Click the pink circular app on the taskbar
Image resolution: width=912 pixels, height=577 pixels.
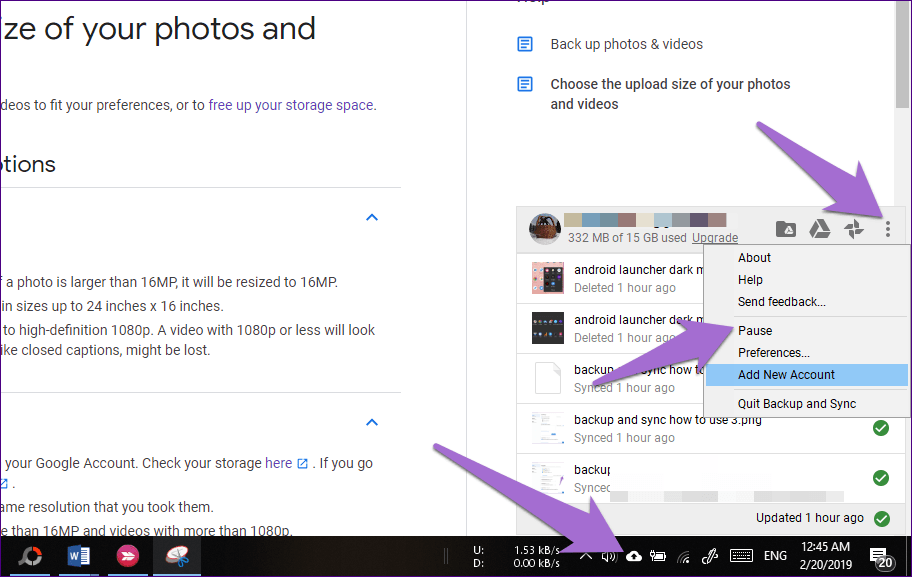click(x=127, y=557)
